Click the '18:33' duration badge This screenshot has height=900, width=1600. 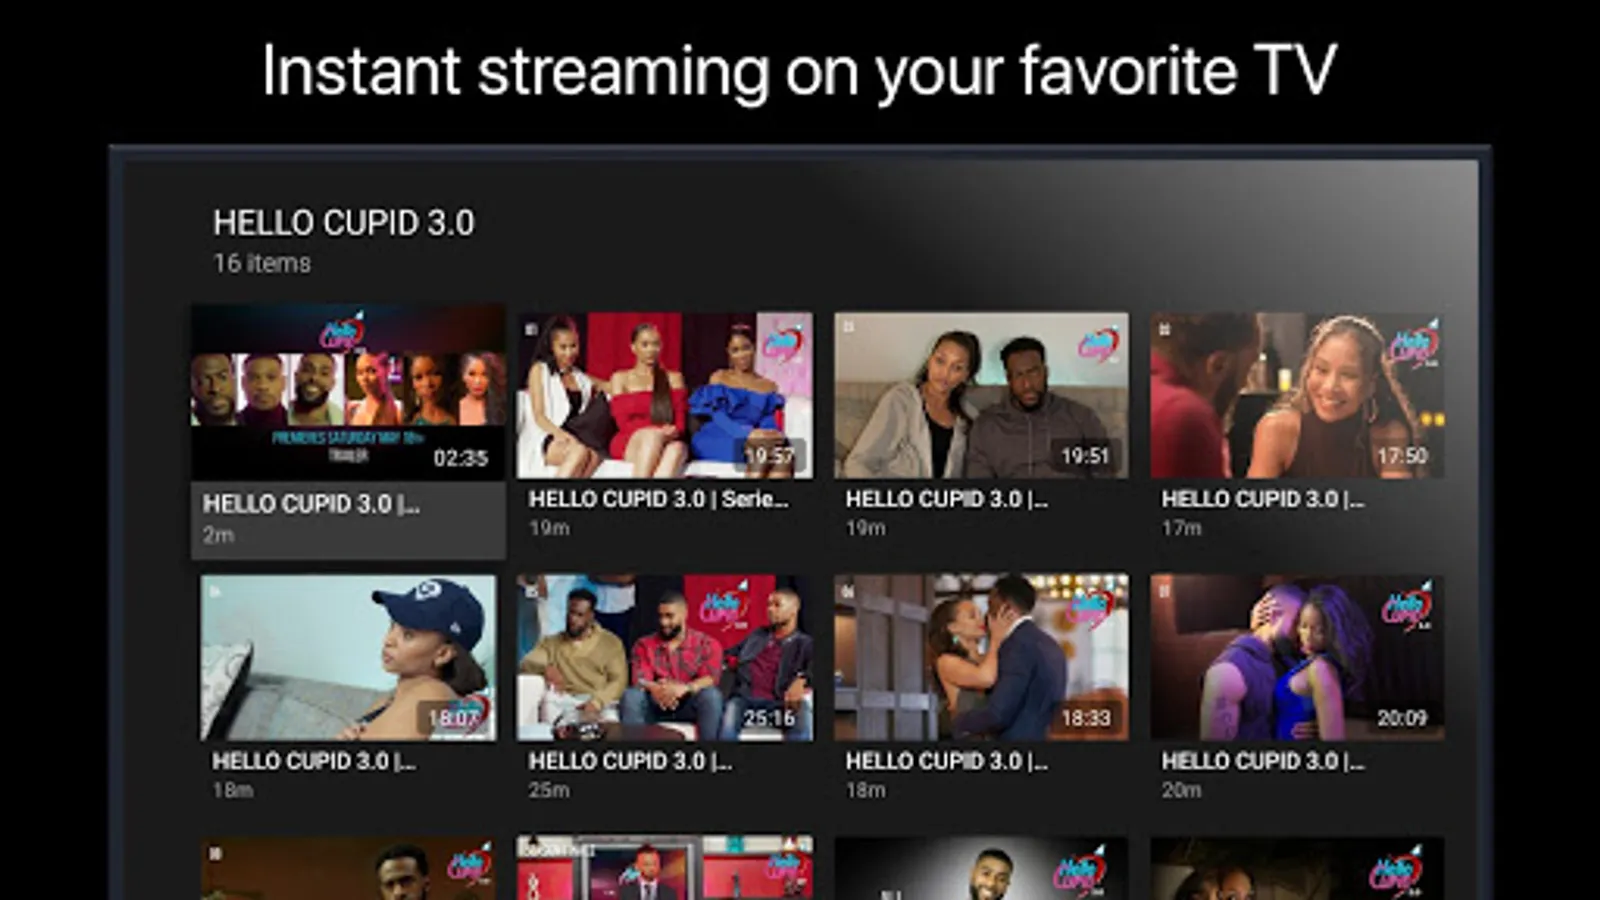tap(1085, 718)
